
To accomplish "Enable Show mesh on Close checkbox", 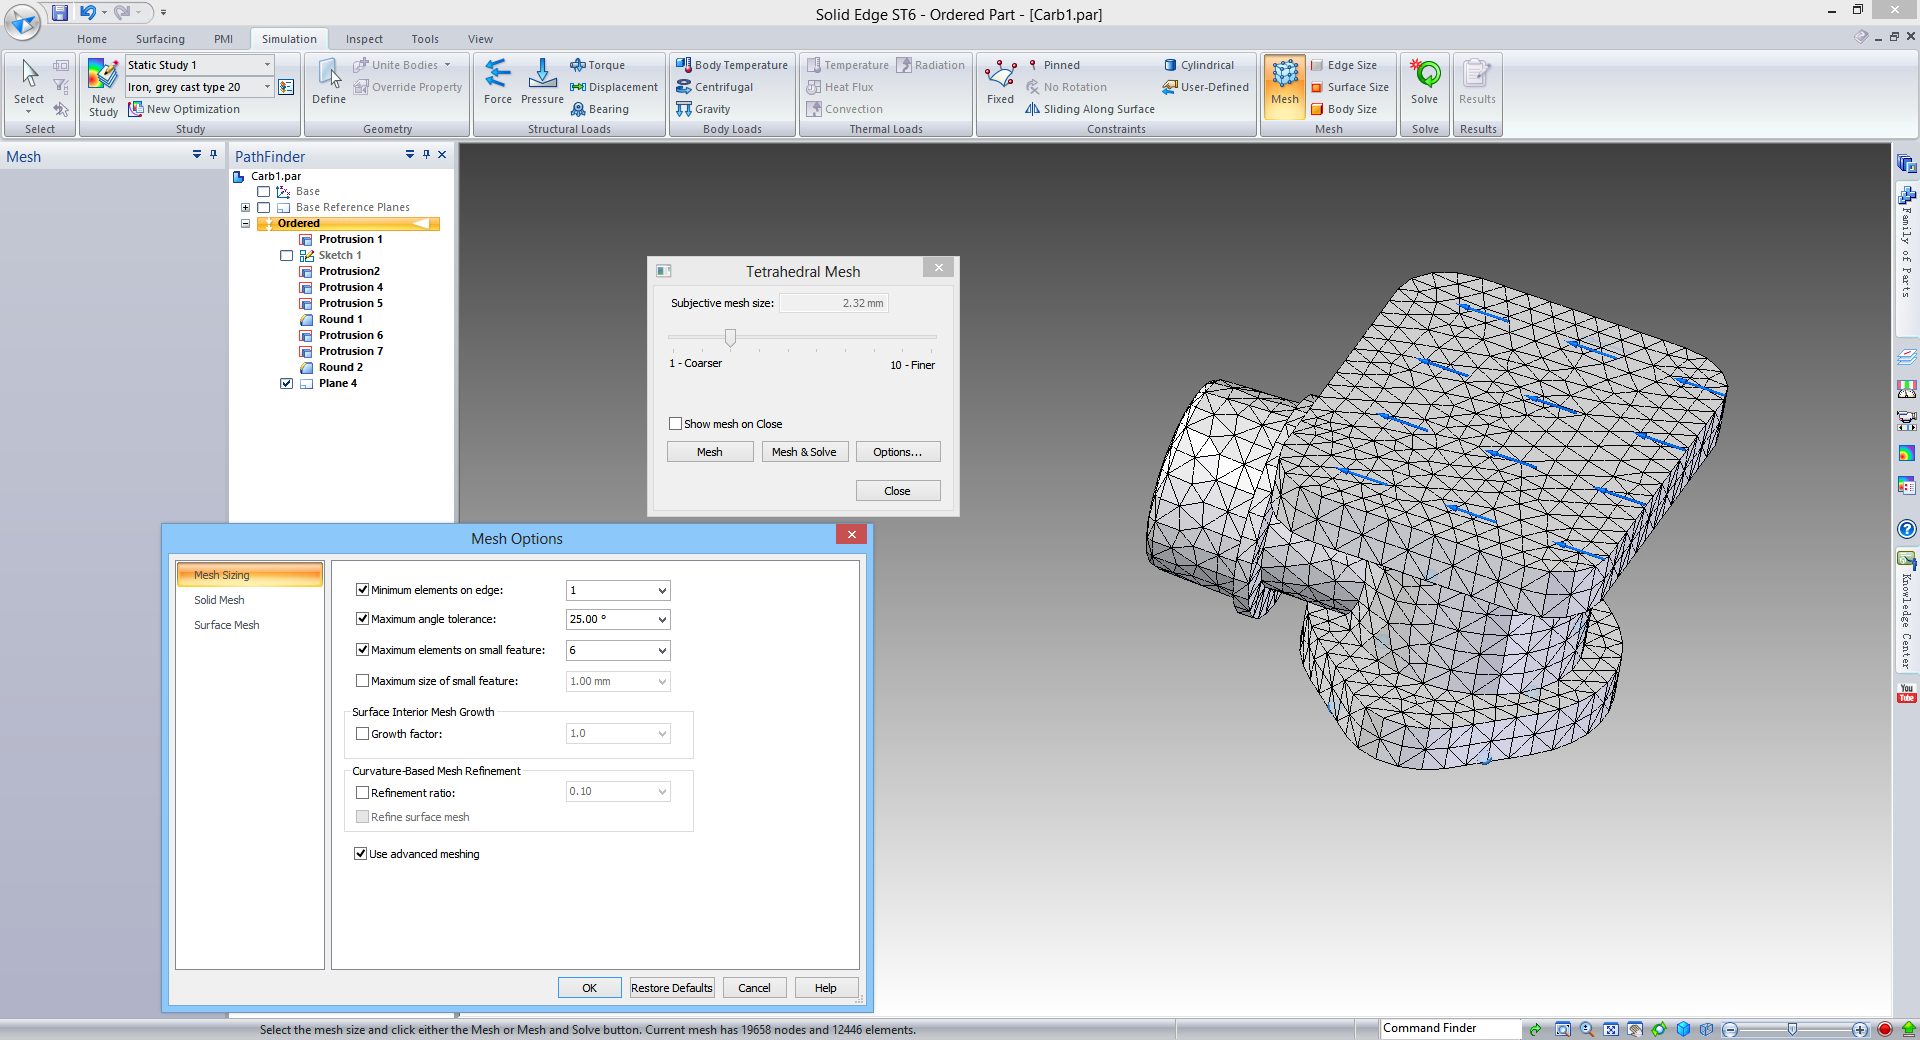I will 676,424.
